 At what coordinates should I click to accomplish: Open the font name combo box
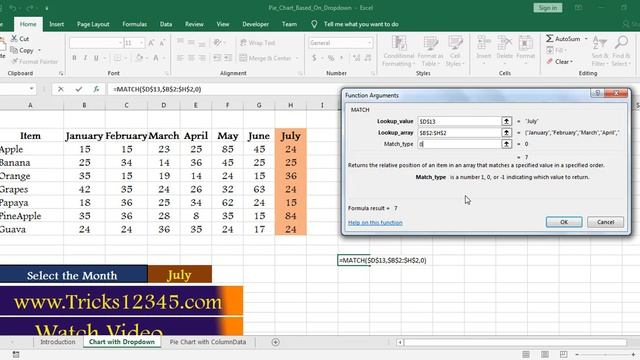96,42
